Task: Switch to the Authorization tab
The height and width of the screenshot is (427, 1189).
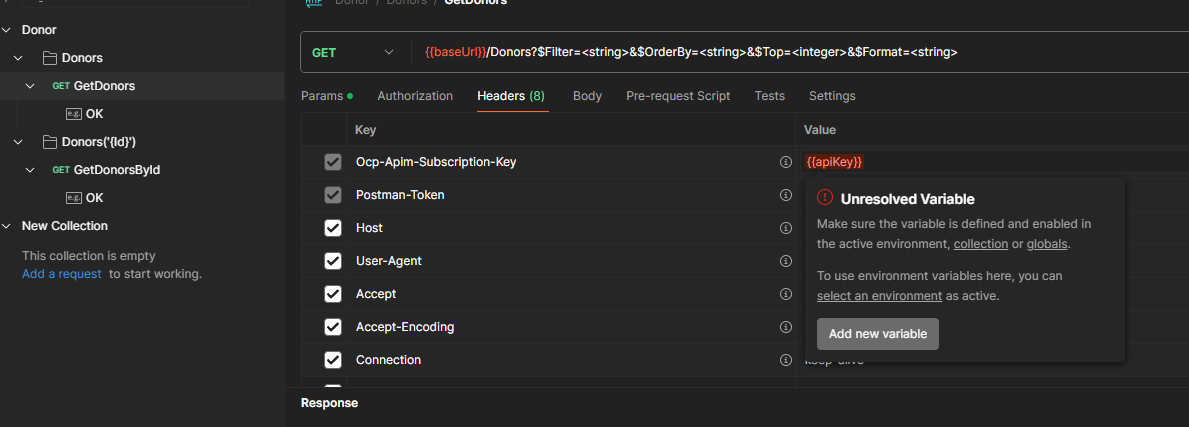Action: coord(415,96)
